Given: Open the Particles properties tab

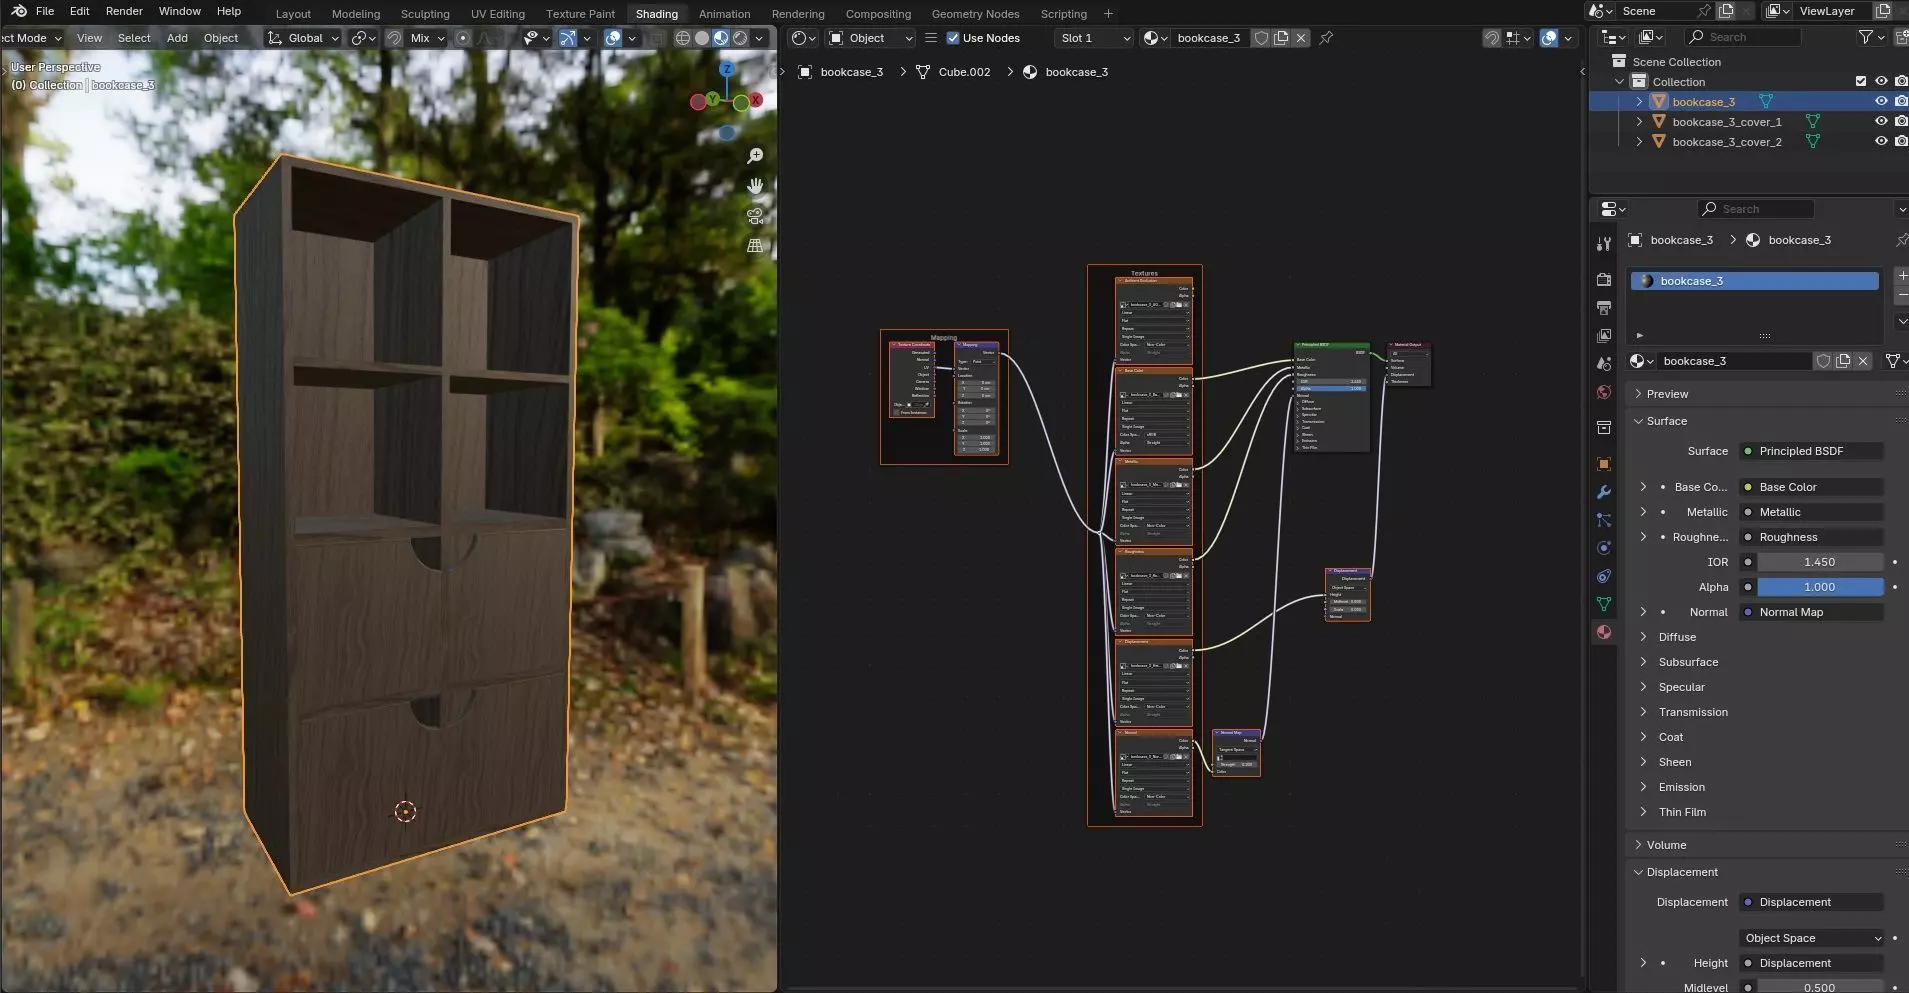Looking at the screenshot, I should click(1604, 520).
